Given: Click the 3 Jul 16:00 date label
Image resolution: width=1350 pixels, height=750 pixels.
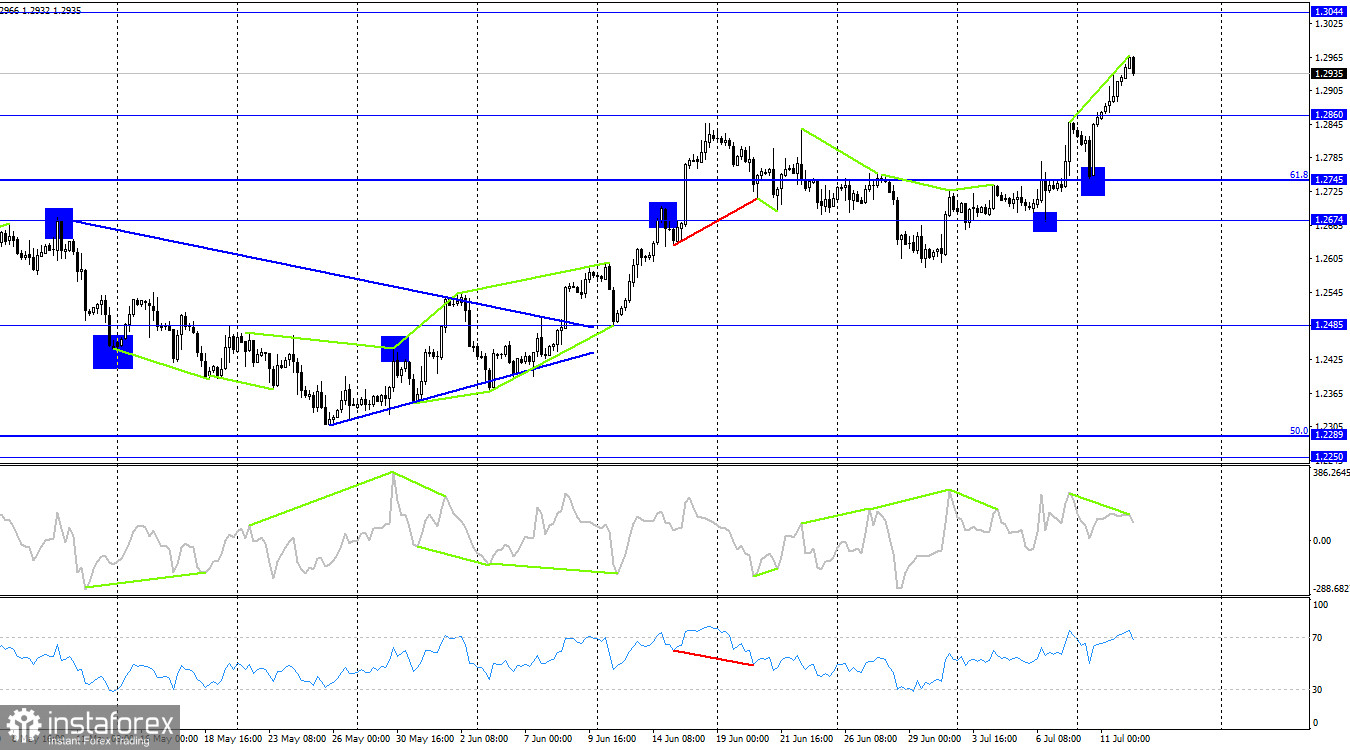Looking at the screenshot, I should (997, 741).
